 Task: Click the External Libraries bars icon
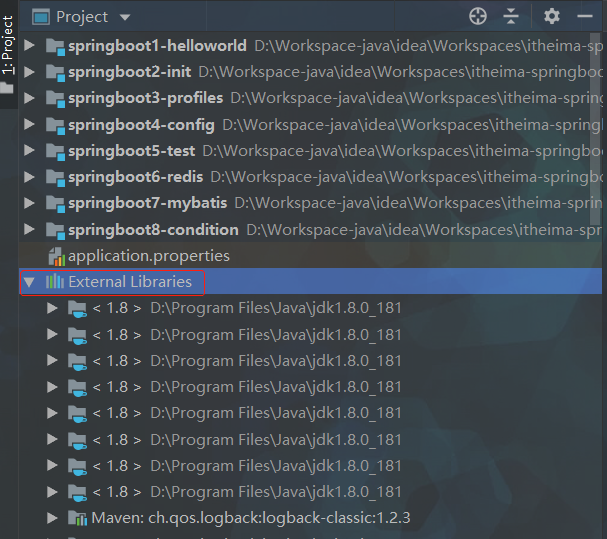[55, 282]
